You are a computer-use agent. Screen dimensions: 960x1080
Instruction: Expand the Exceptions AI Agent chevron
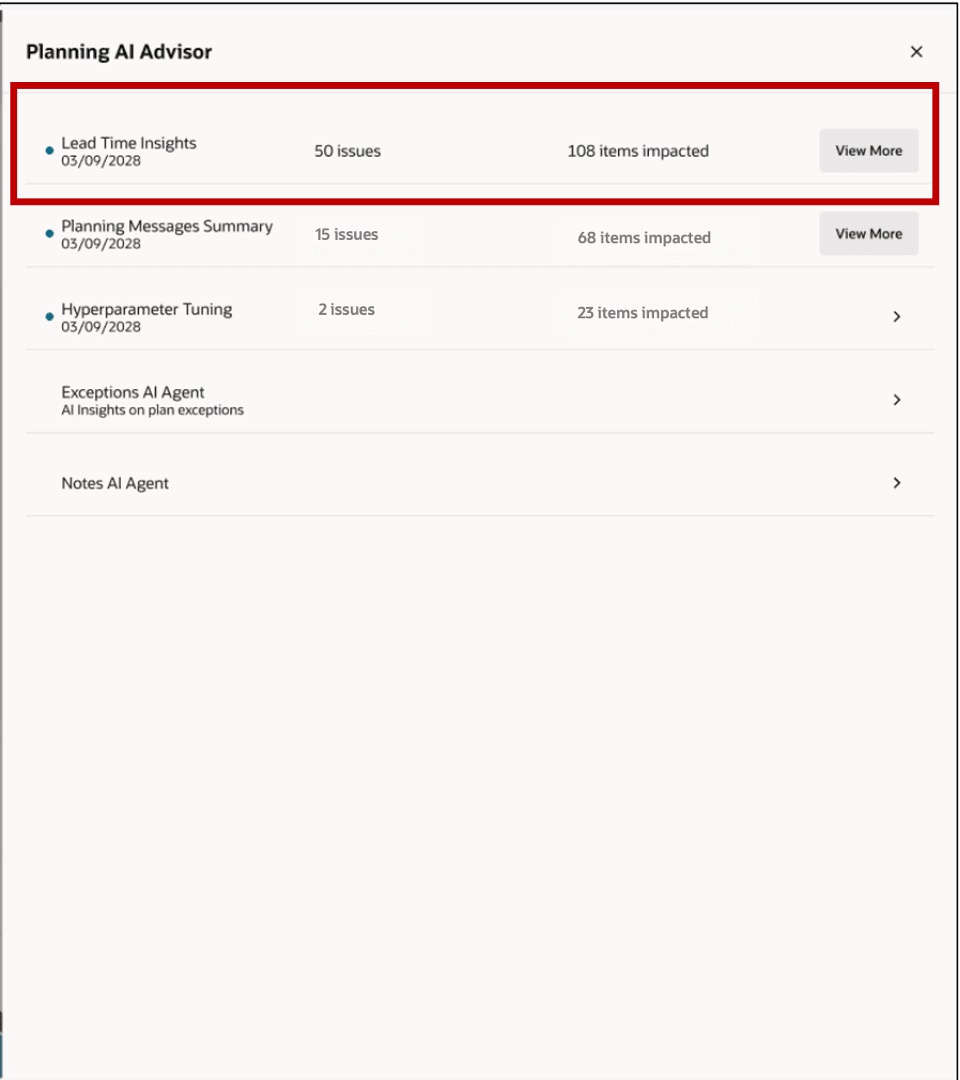pos(897,399)
